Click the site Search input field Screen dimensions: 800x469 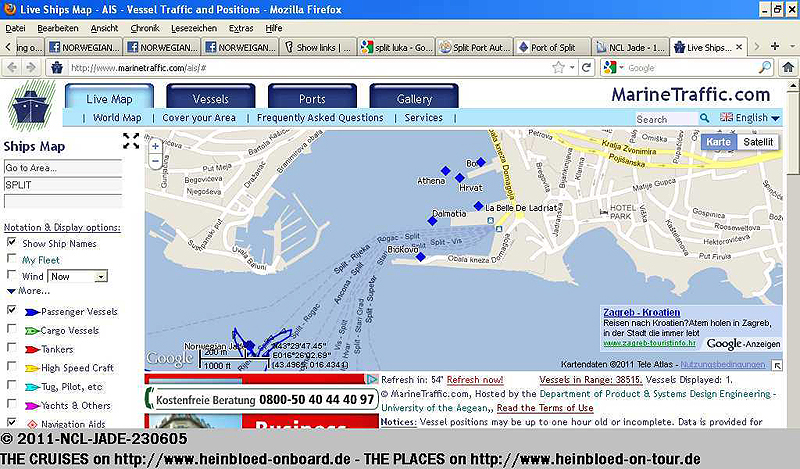(x=665, y=118)
